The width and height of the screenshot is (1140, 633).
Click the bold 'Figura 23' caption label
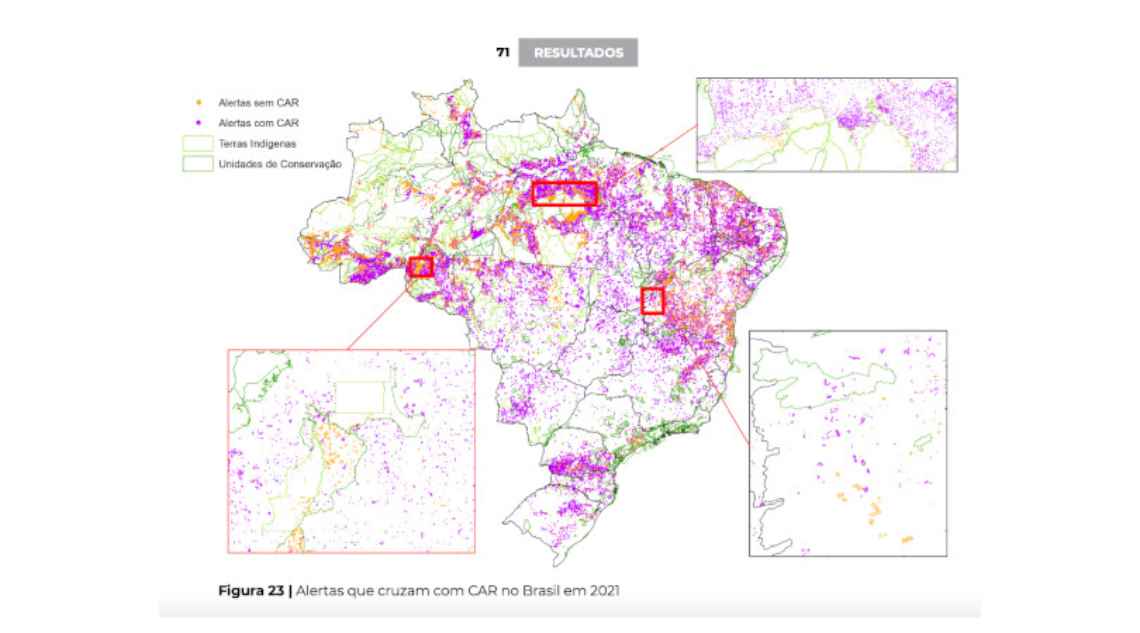coord(251,591)
